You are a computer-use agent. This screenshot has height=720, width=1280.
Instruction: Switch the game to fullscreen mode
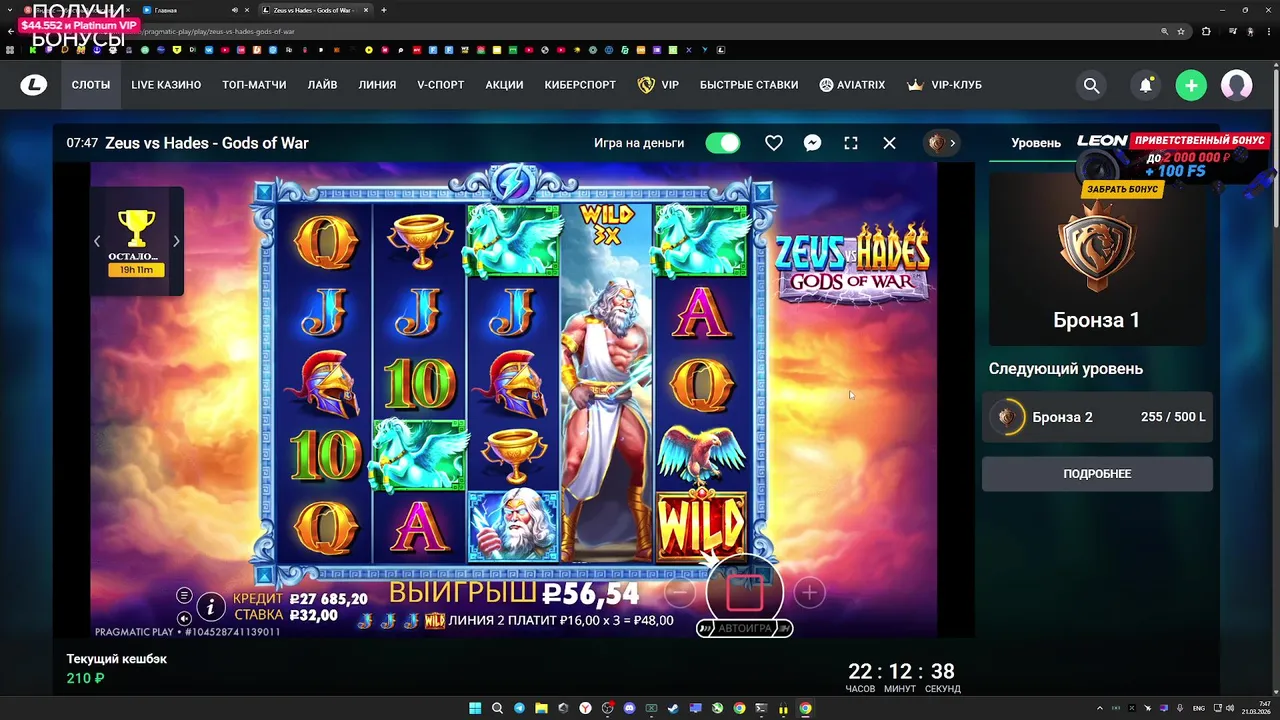(851, 143)
